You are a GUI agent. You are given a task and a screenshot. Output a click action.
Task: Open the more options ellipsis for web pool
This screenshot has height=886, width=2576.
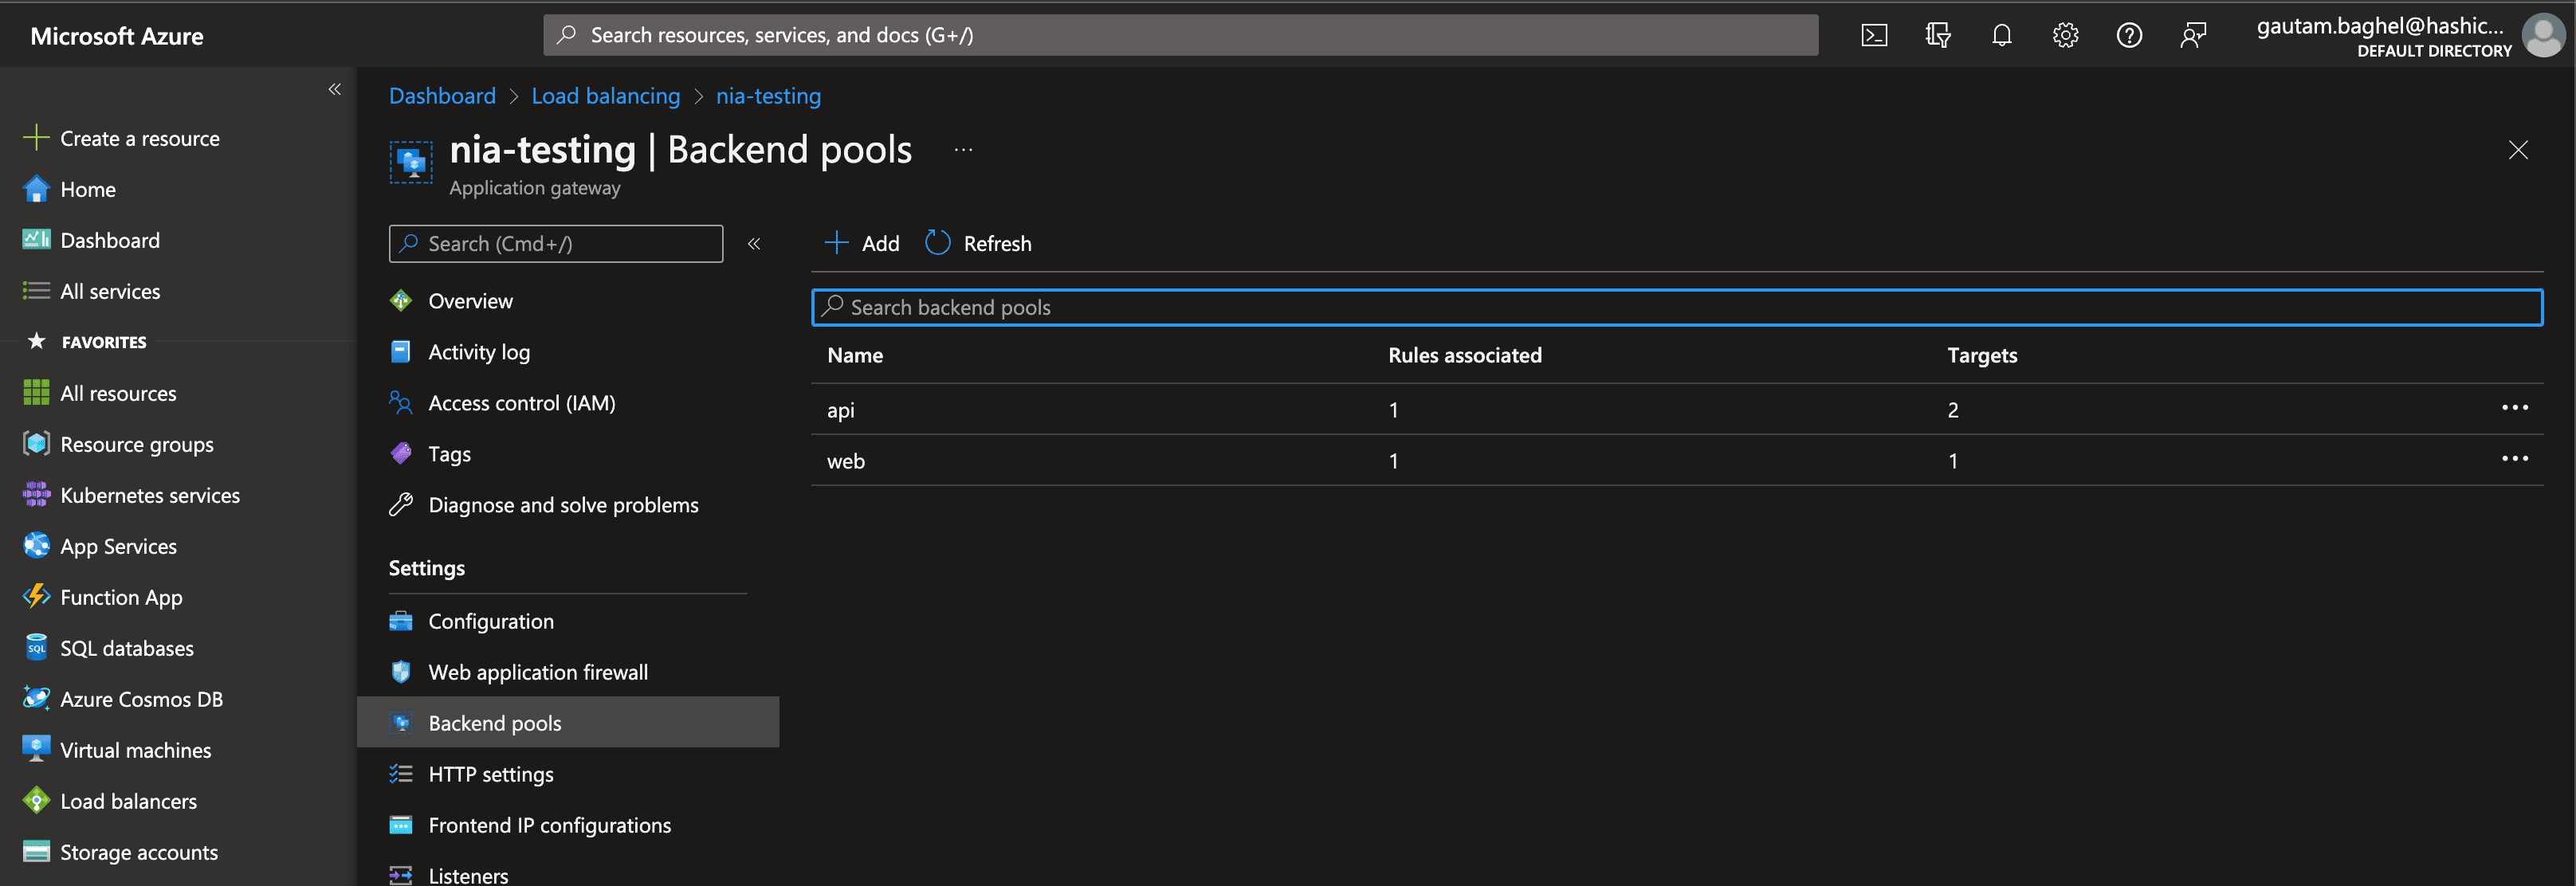point(2514,459)
